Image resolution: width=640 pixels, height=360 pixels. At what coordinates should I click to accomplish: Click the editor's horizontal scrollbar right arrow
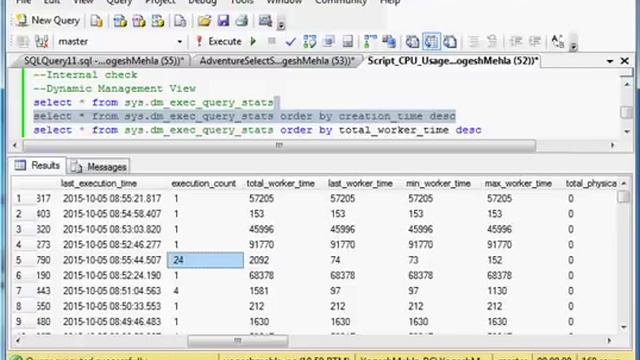[x=612, y=145]
